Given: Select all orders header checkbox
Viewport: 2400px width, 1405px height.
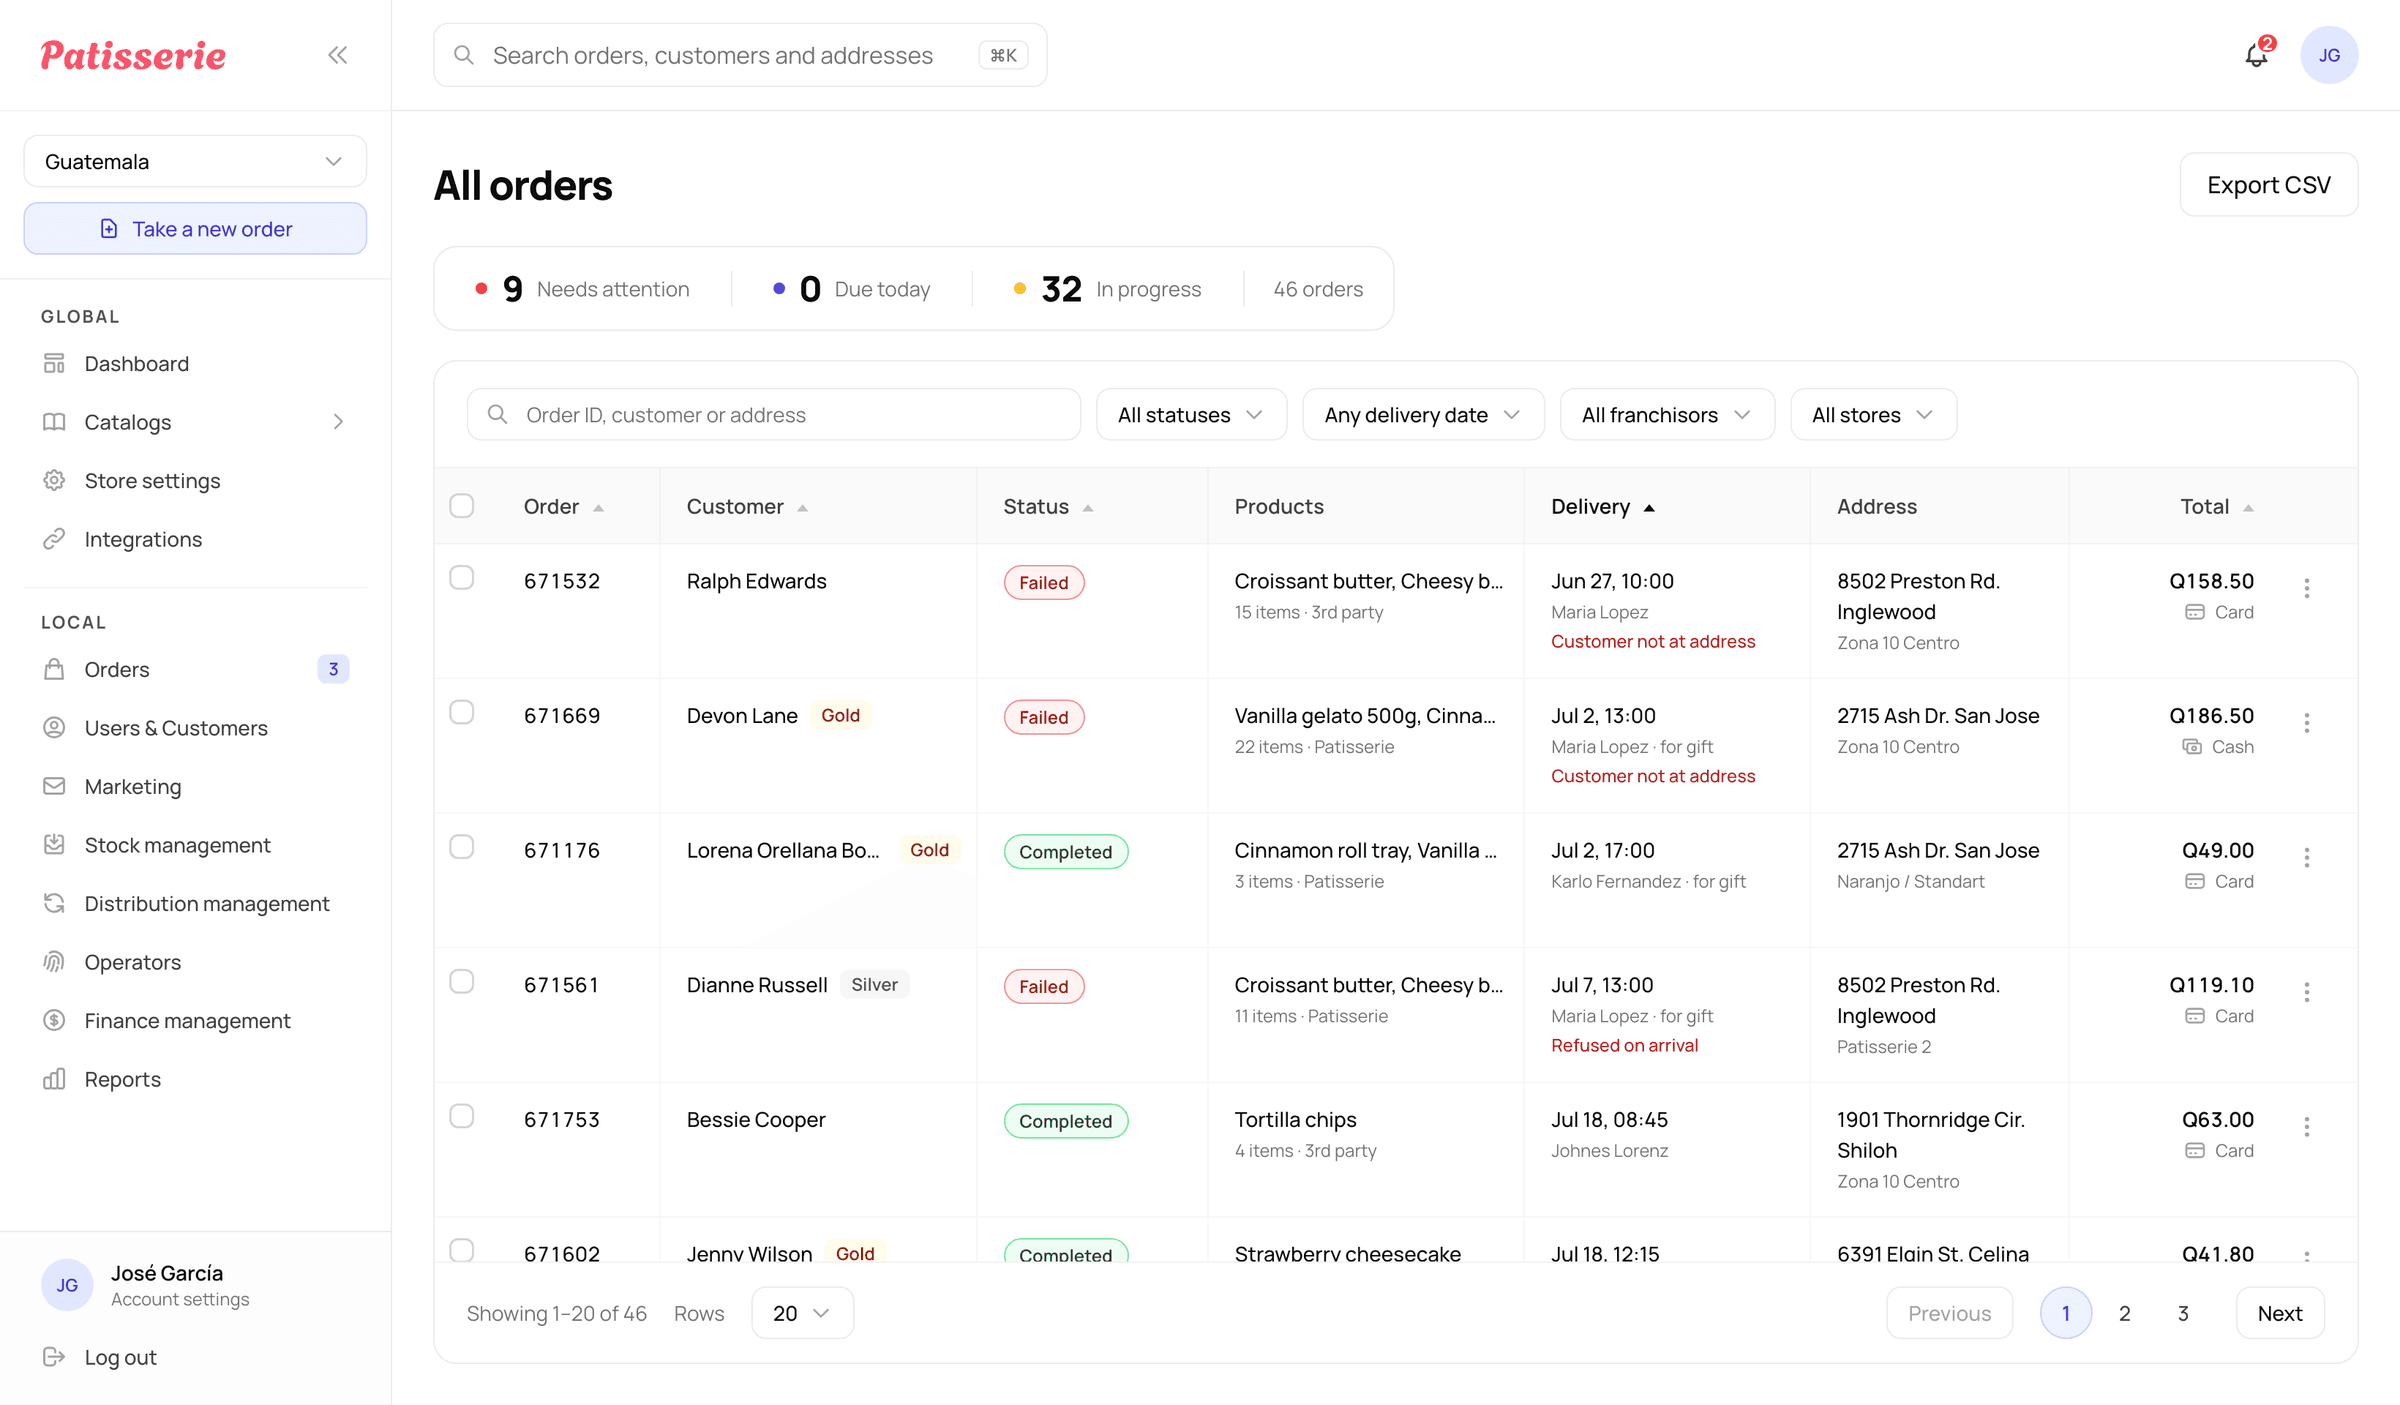Looking at the screenshot, I should [x=461, y=506].
